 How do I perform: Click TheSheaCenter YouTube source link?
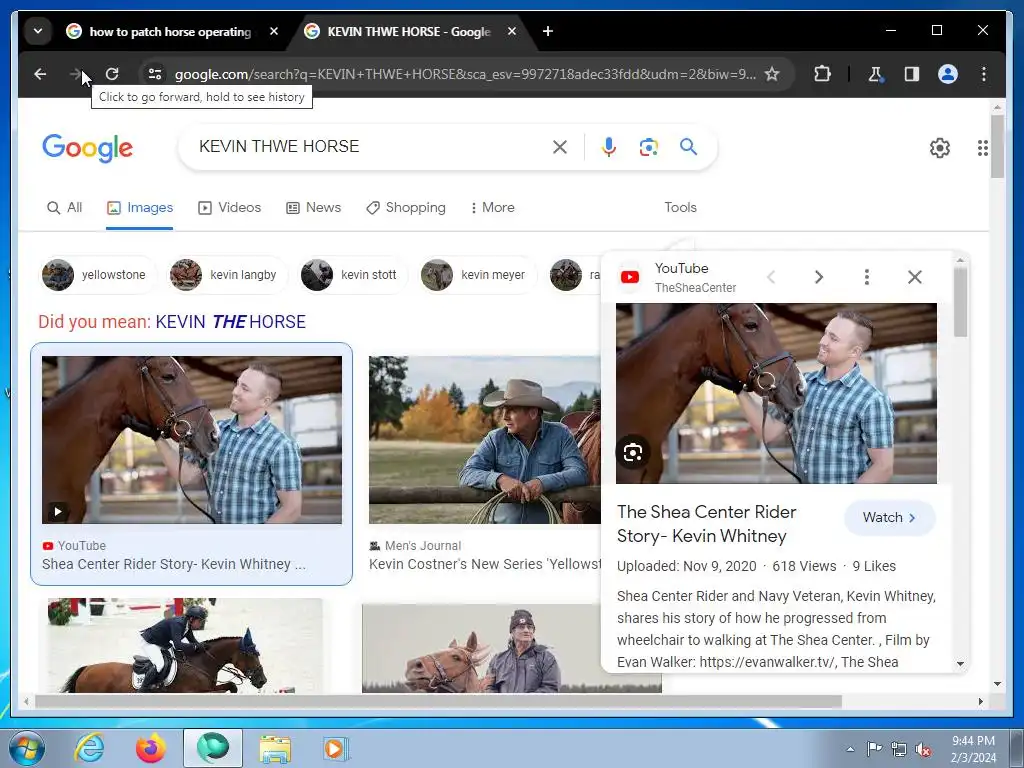click(x=695, y=288)
